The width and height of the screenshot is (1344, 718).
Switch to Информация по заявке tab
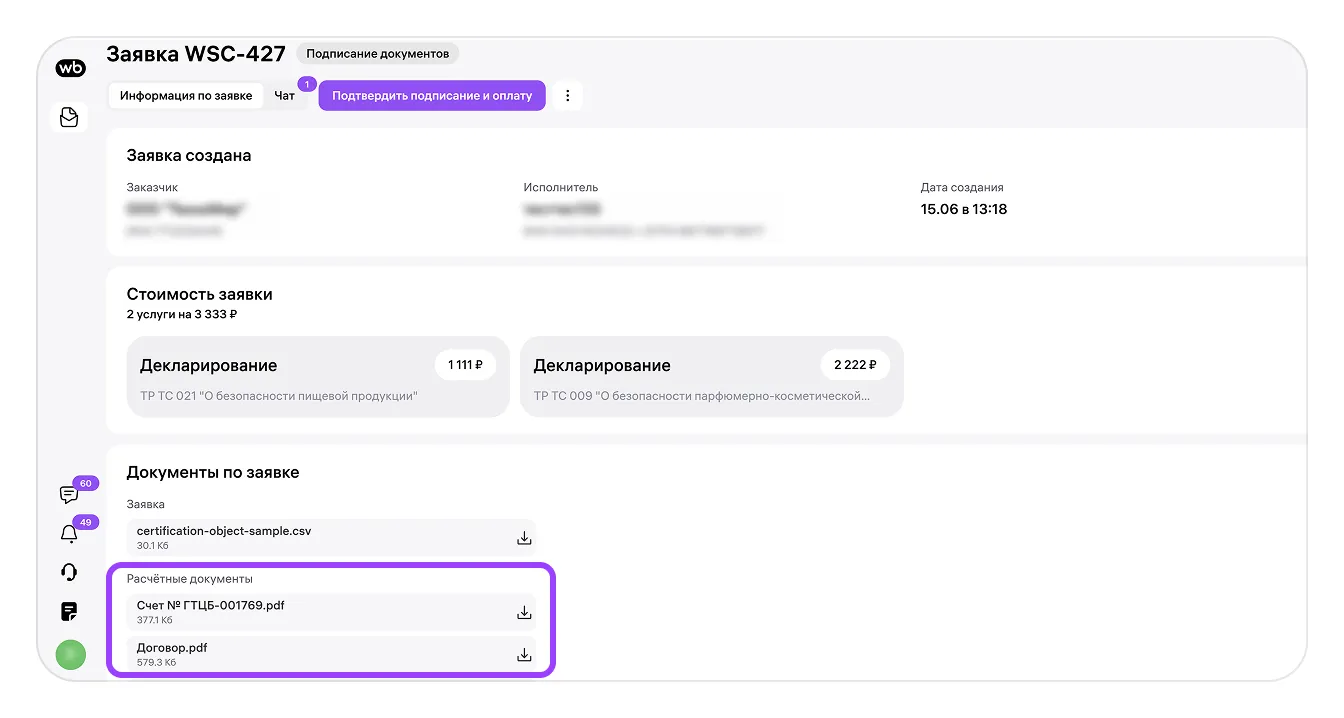186,96
